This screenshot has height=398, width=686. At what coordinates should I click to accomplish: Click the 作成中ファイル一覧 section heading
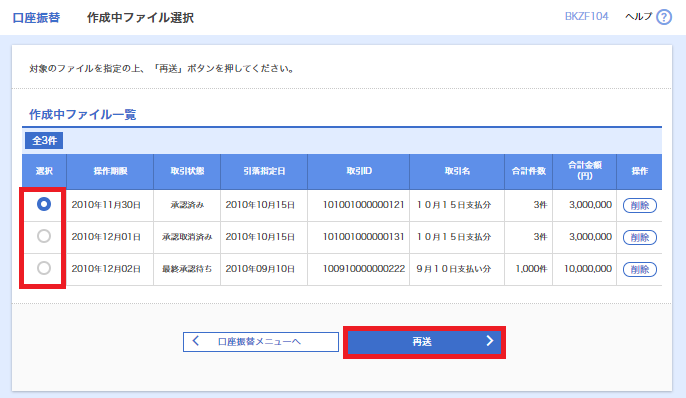click(x=83, y=115)
